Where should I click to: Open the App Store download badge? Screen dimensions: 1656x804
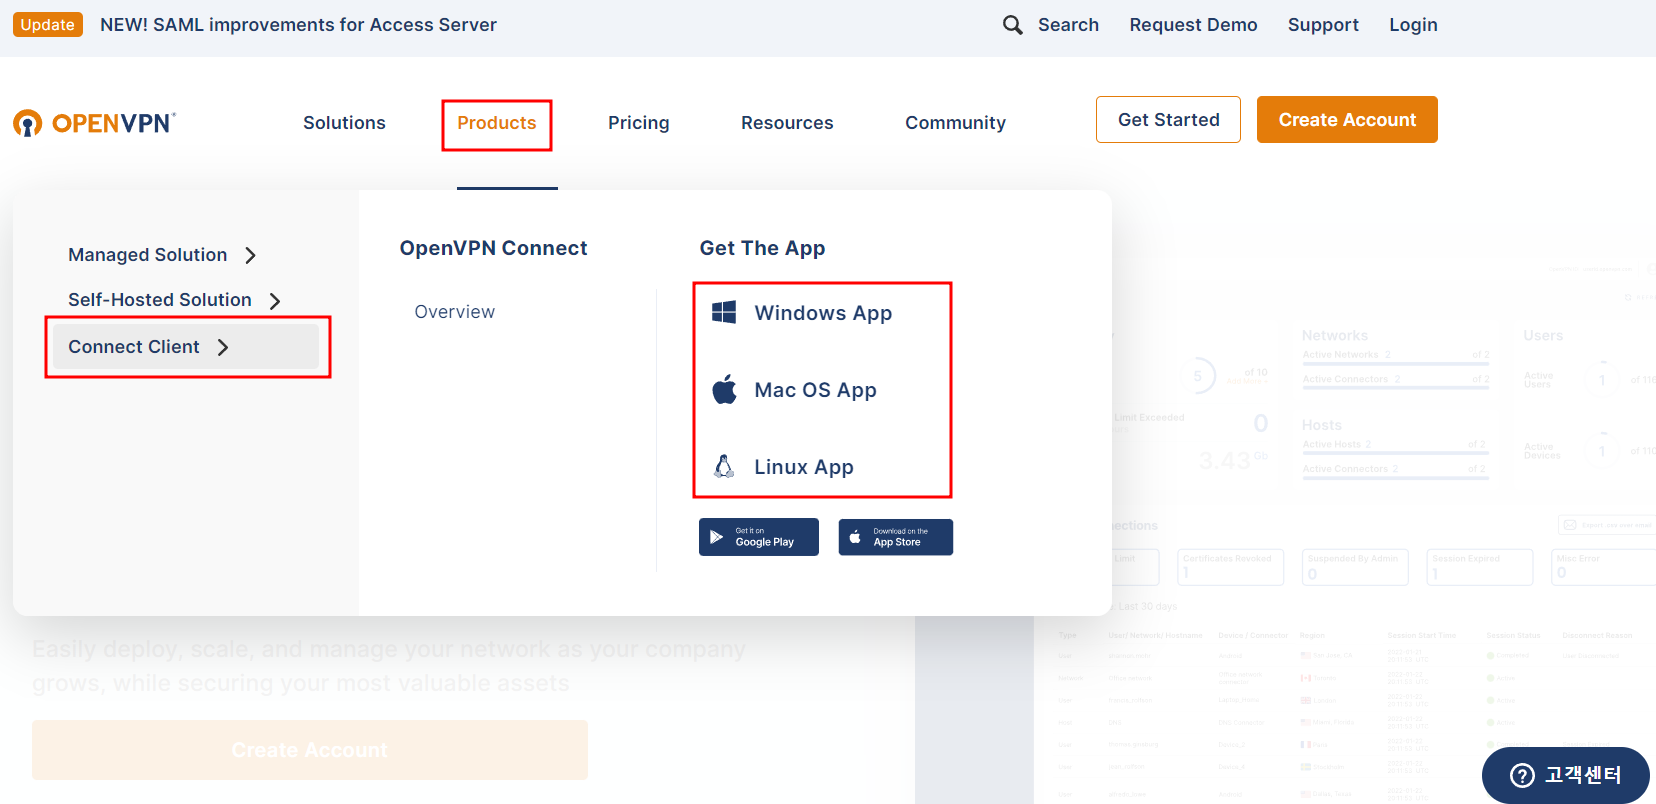click(896, 537)
